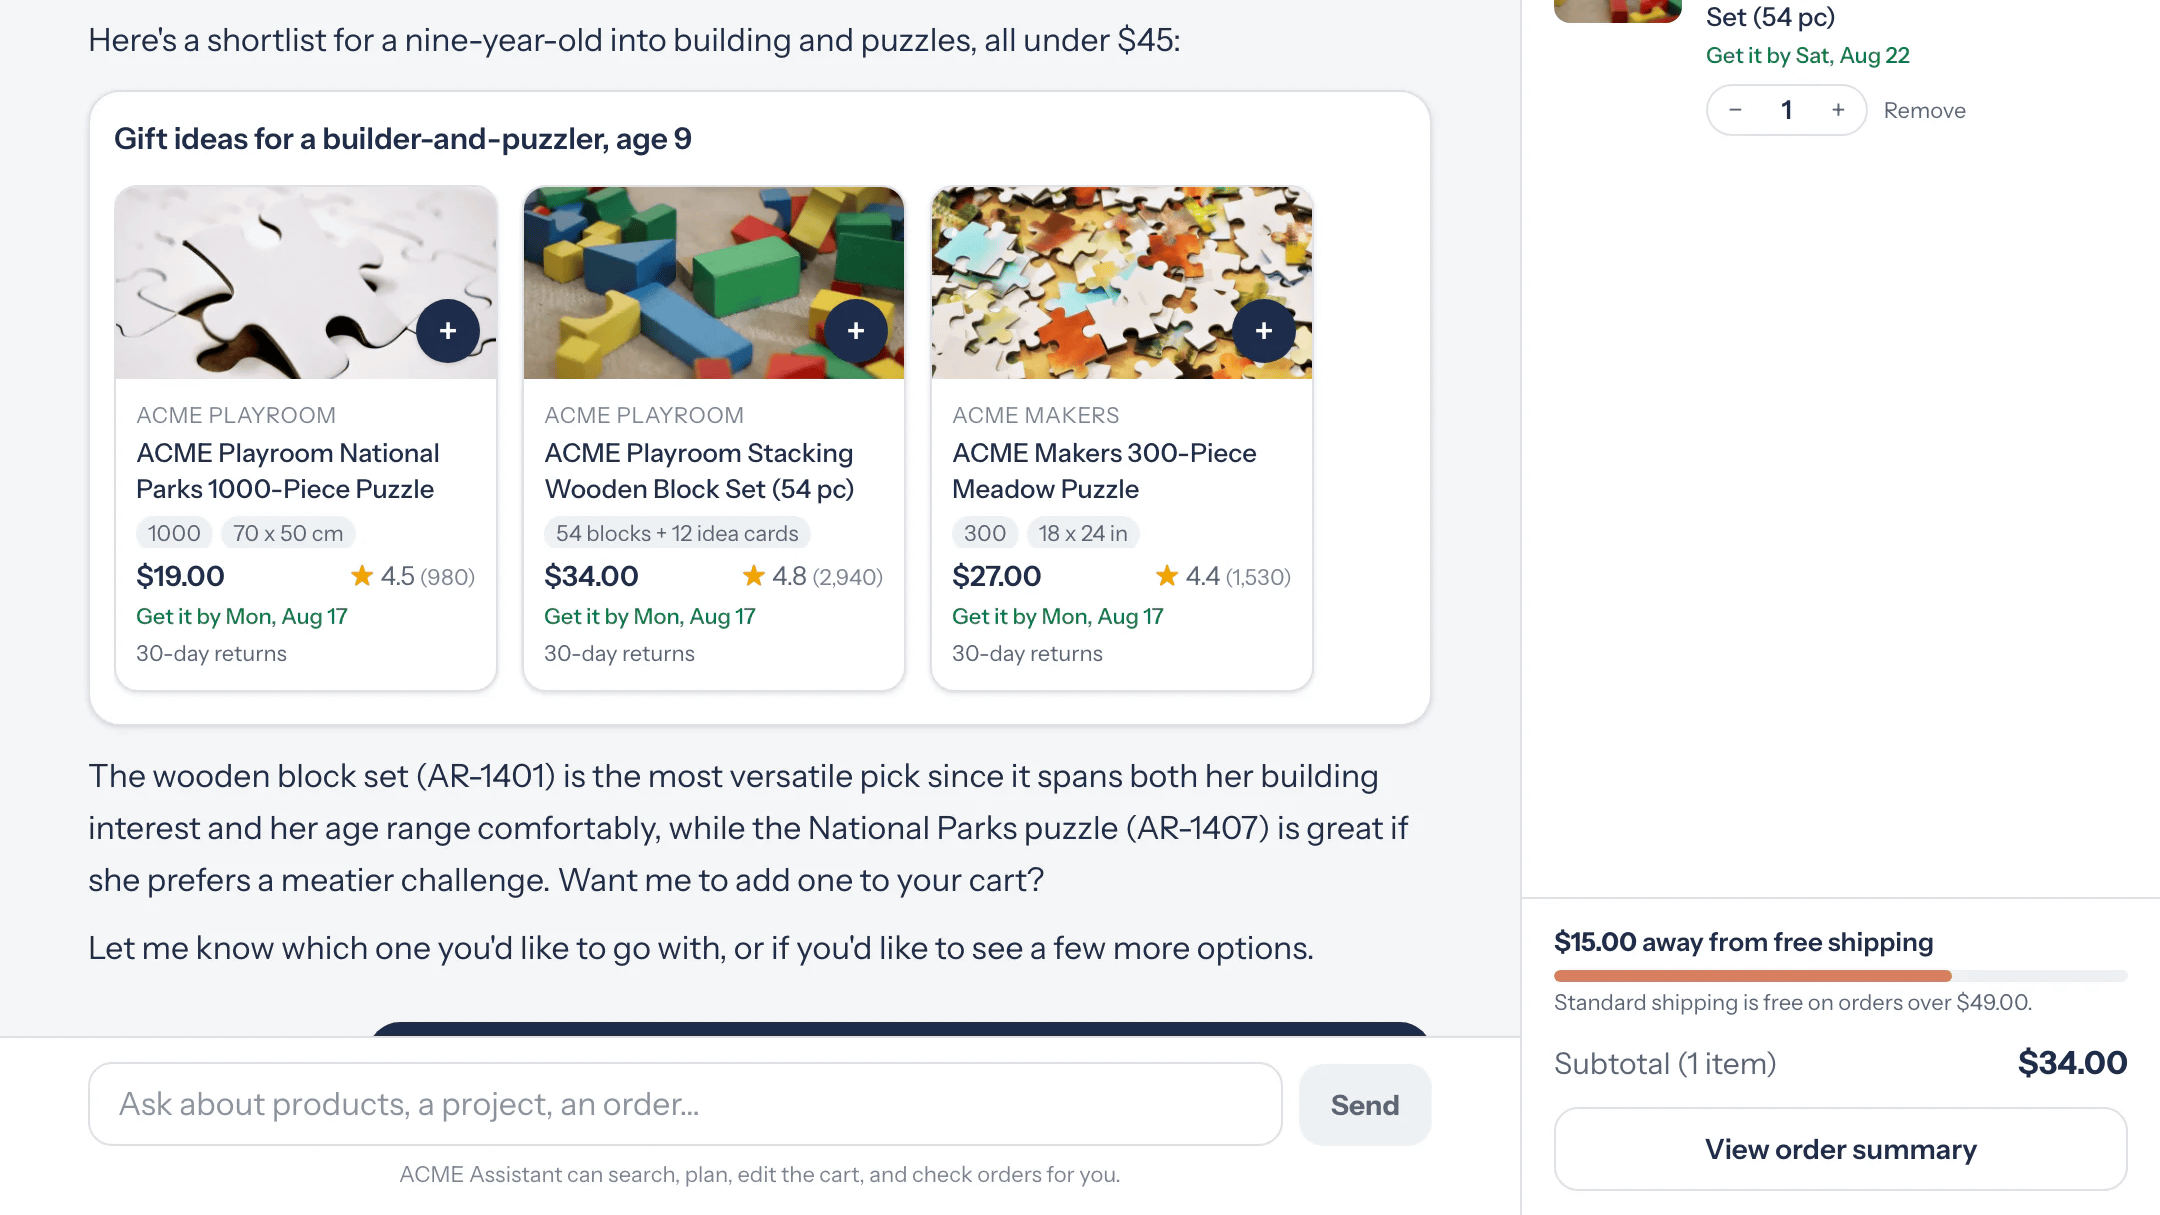The width and height of the screenshot is (2160, 1215).
Task: Click the free shipping progress bar
Action: click(1841, 976)
